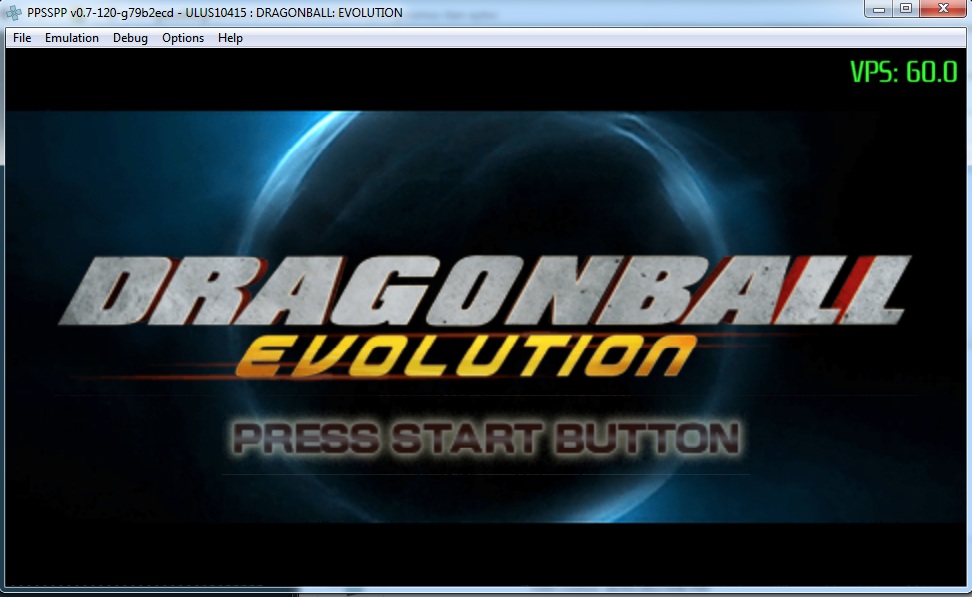Expand the Debug menu
This screenshot has width=972, height=597.
click(130, 38)
